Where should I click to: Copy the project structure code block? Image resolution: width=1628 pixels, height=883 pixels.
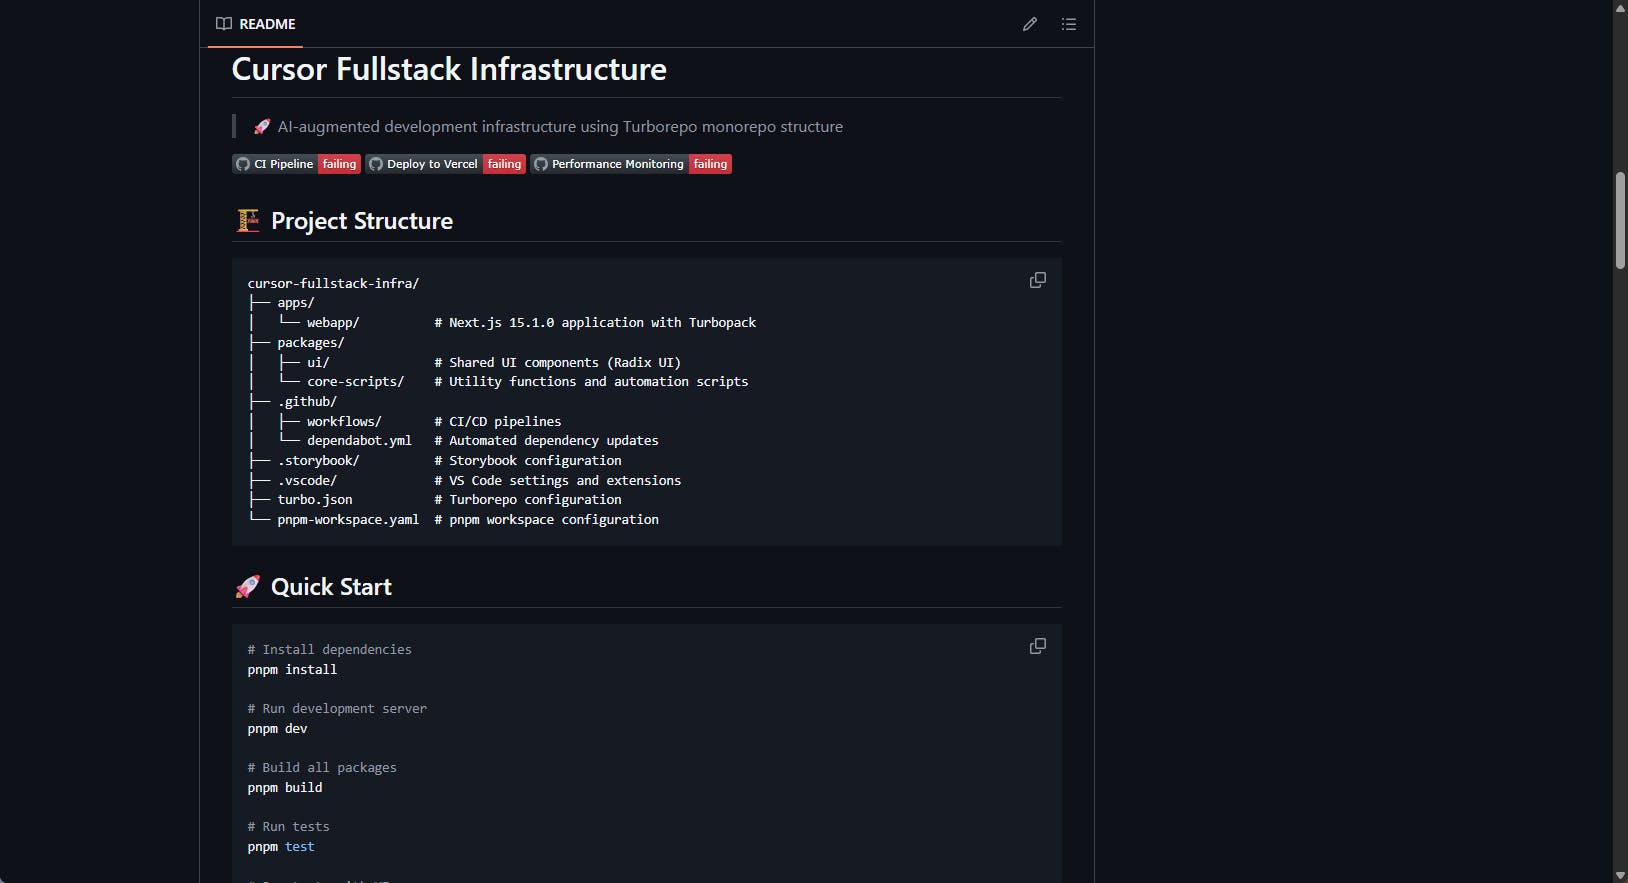coord(1038,280)
